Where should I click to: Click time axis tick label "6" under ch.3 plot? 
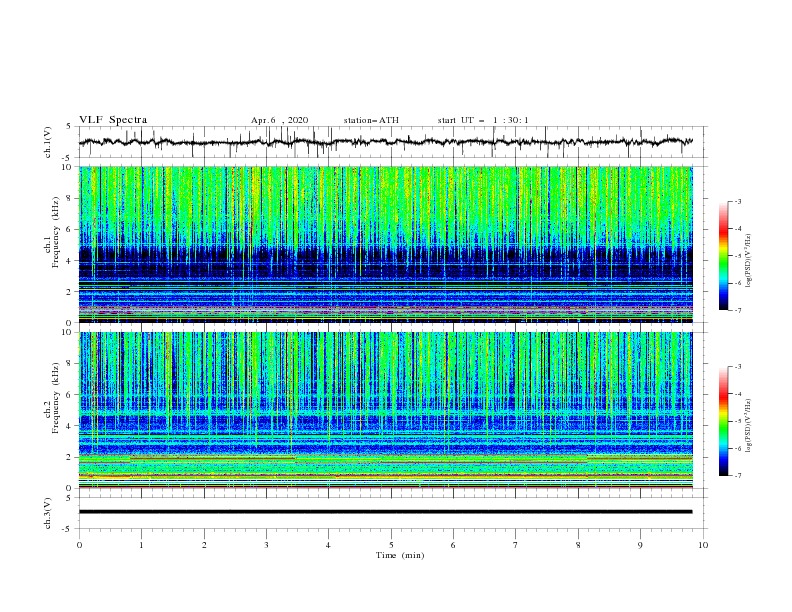(453, 545)
